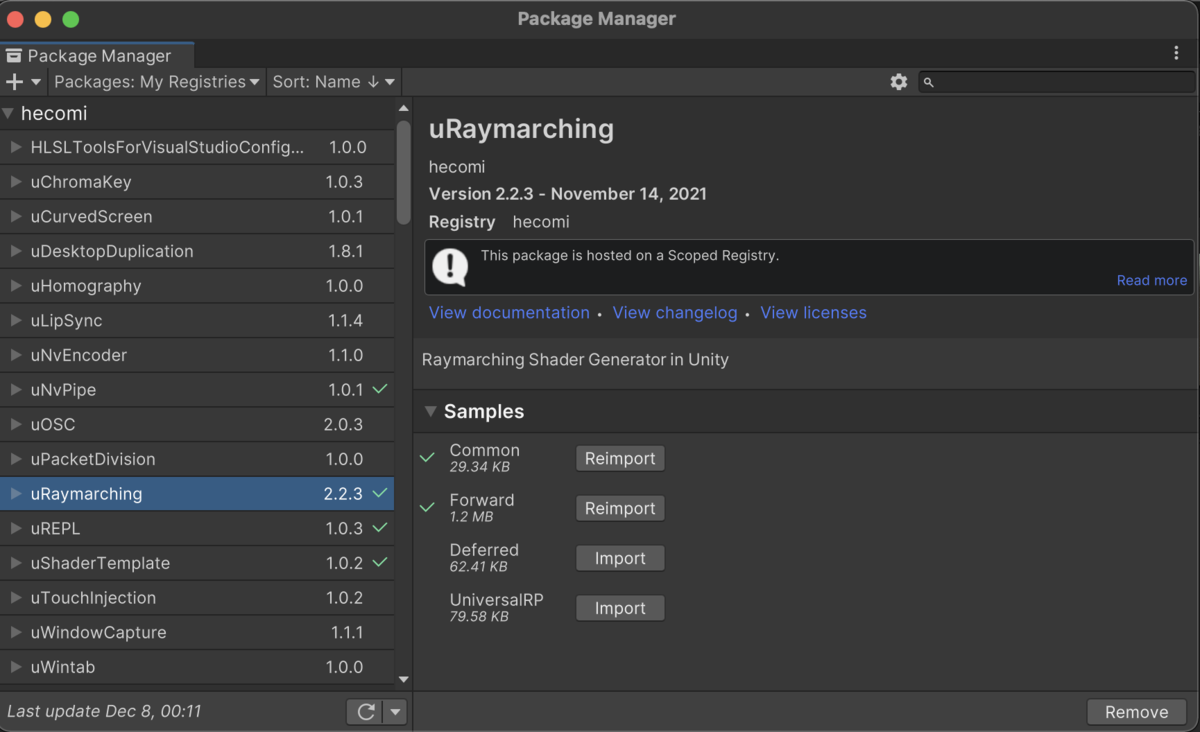The image size is (1200, 732).
Task: Expand the uWindowCapture package versions
Action: 16,632
